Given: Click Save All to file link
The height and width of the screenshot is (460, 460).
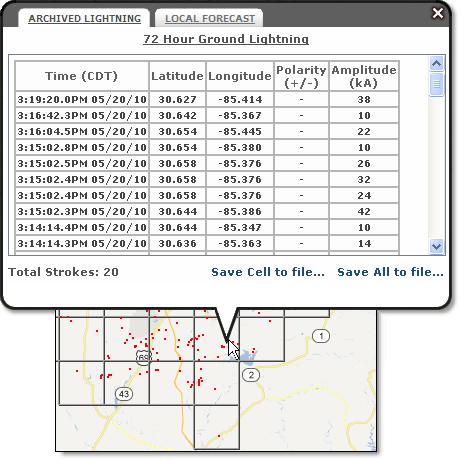Looking at the screenshot, I should click(x=390, y=272).
